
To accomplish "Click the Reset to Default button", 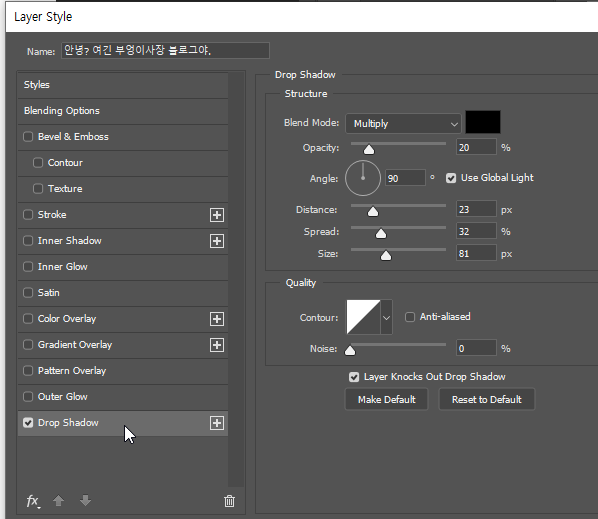I will click(487, 399).
